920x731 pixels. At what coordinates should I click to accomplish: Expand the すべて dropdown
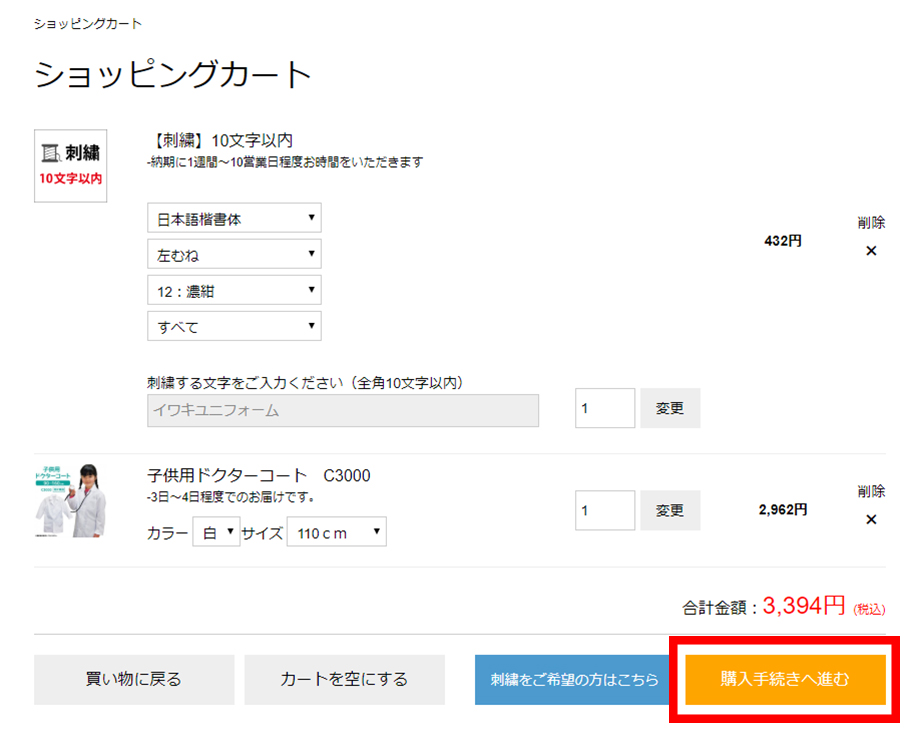click(234, 326)
